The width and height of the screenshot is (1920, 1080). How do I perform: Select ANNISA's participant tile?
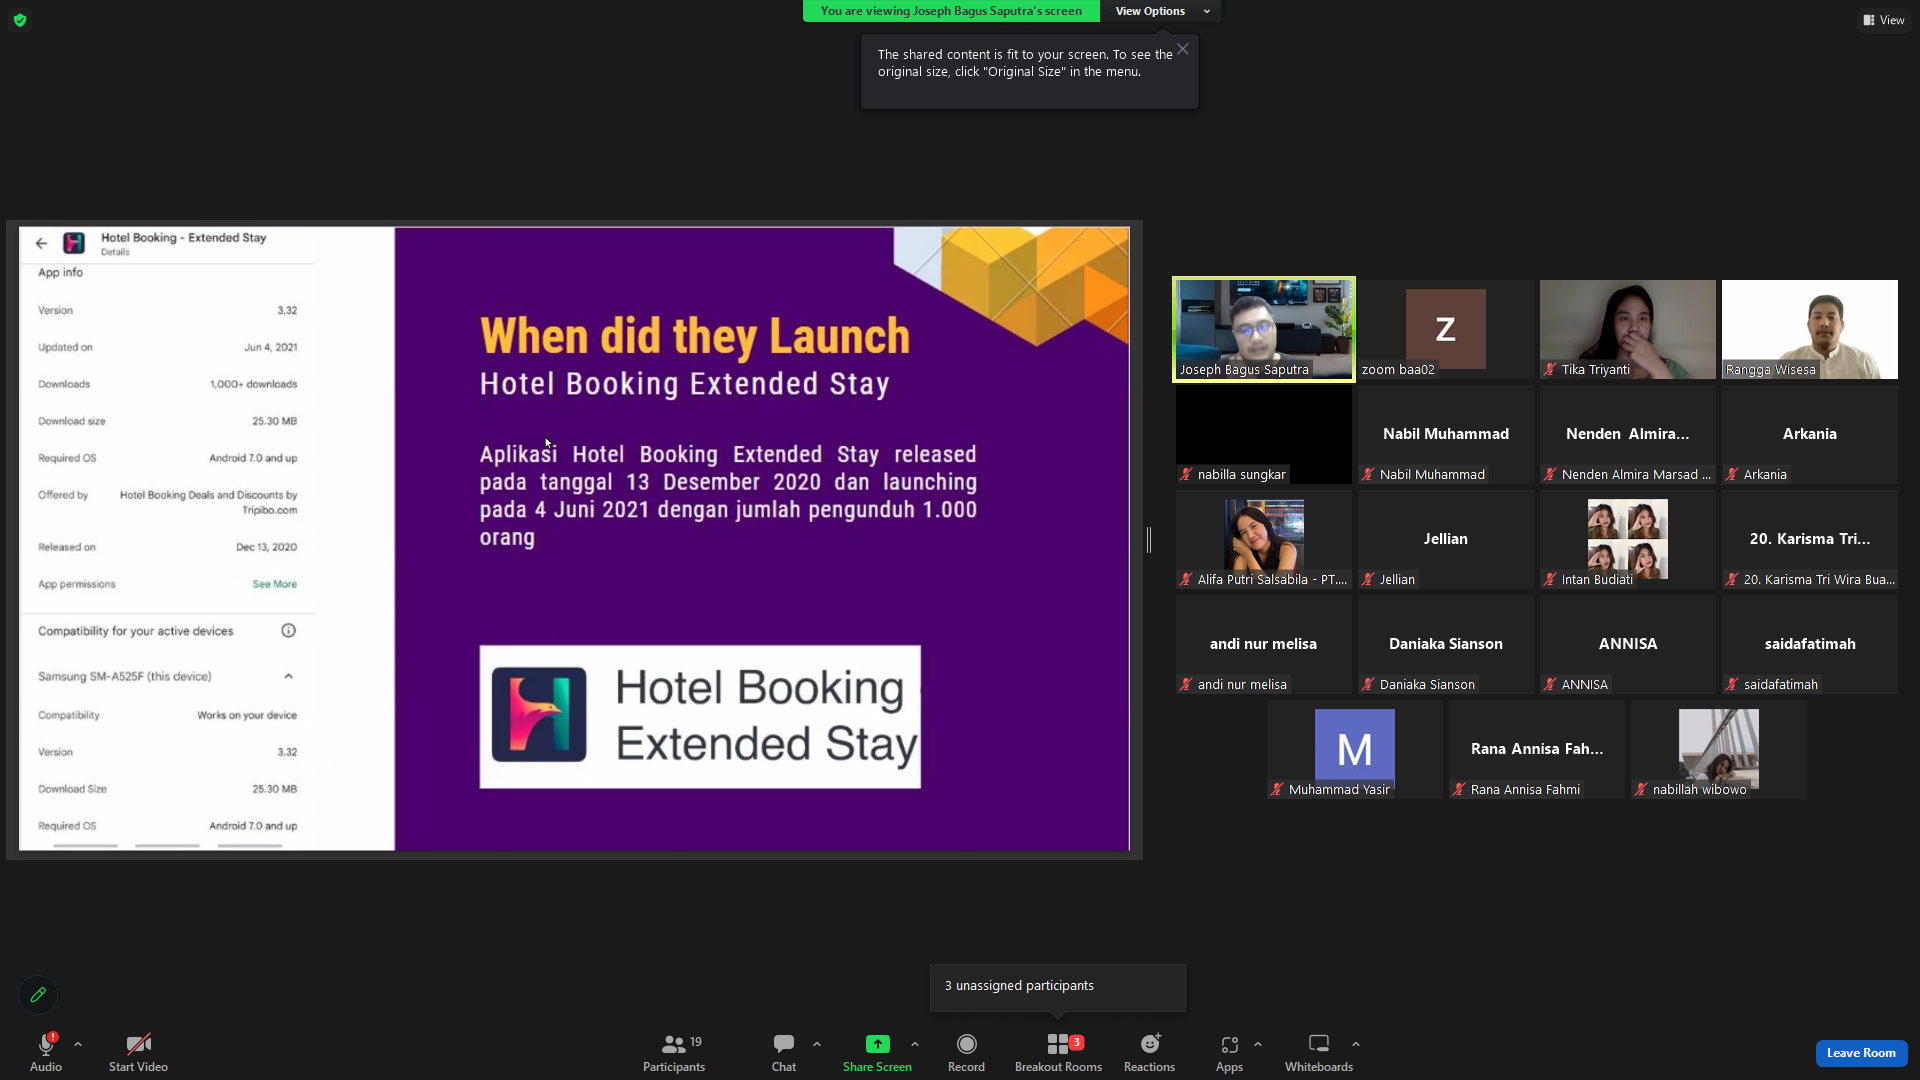click(1628, 644)
